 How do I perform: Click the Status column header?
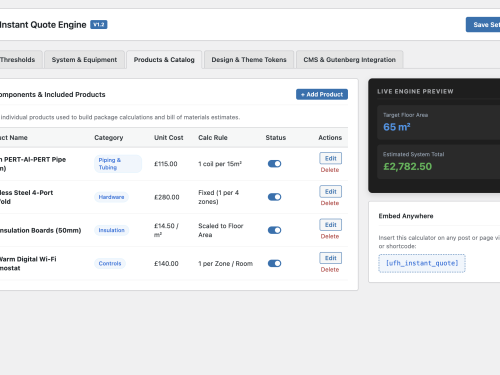click(x=276, y=138)
